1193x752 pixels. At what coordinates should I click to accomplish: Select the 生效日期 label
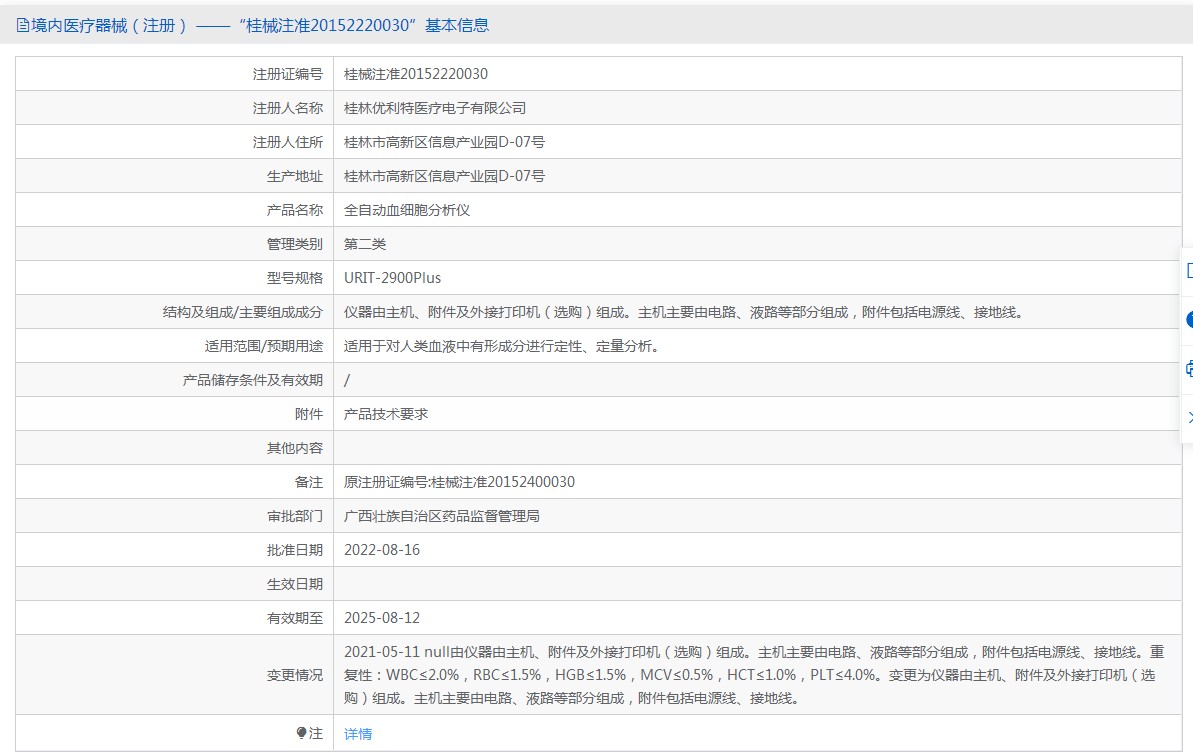(x=294, y=584)
